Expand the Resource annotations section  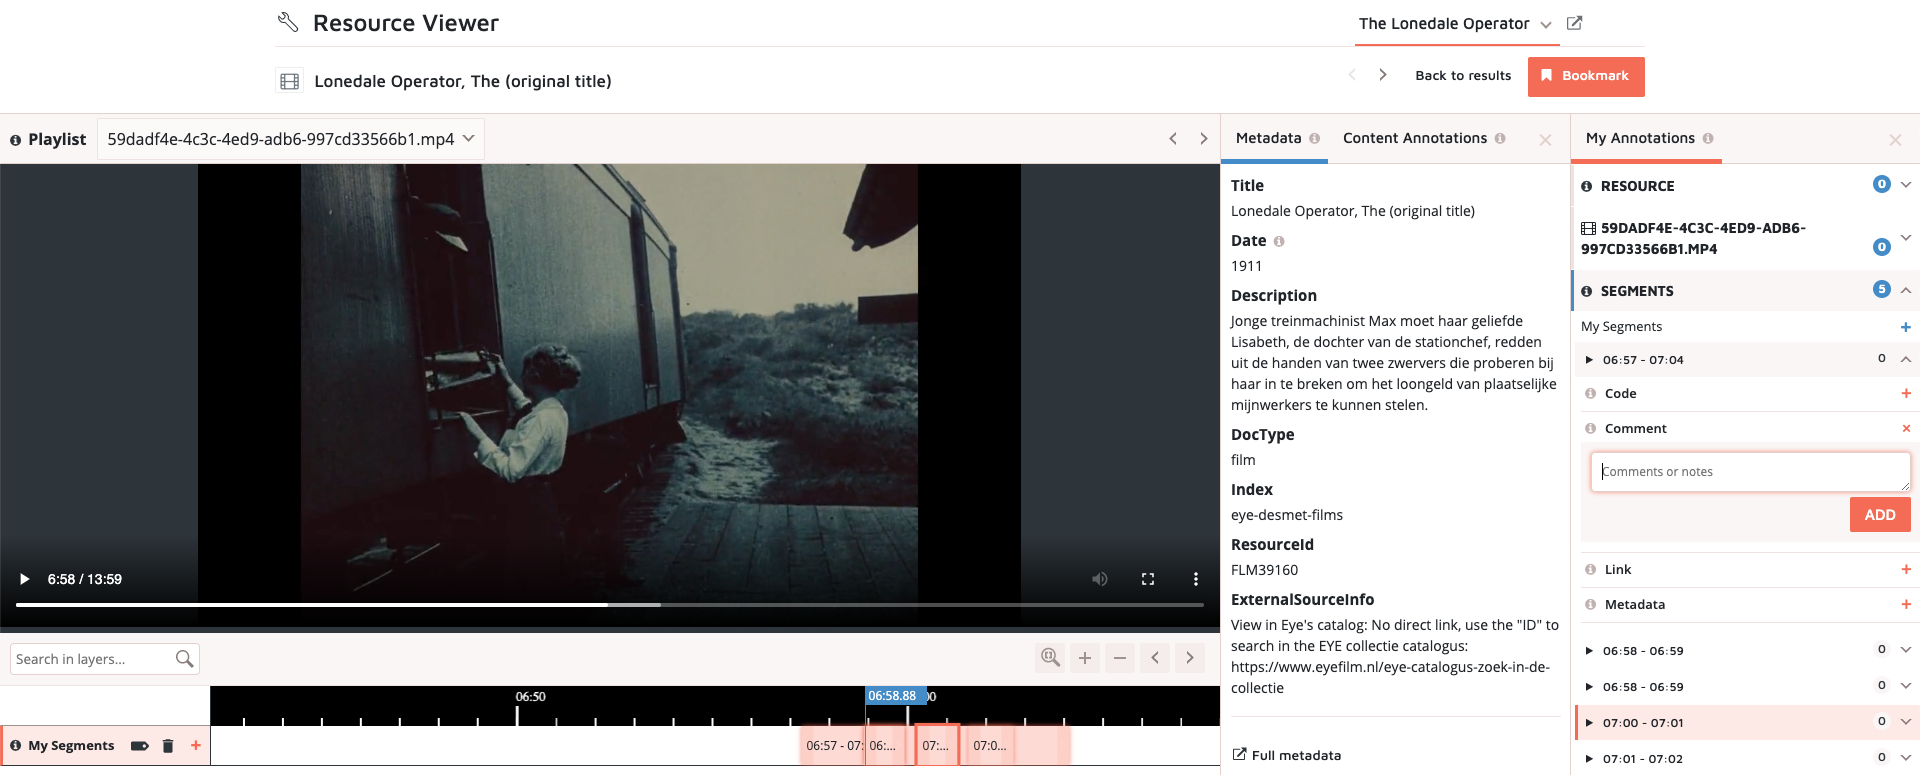(1906, 185)
